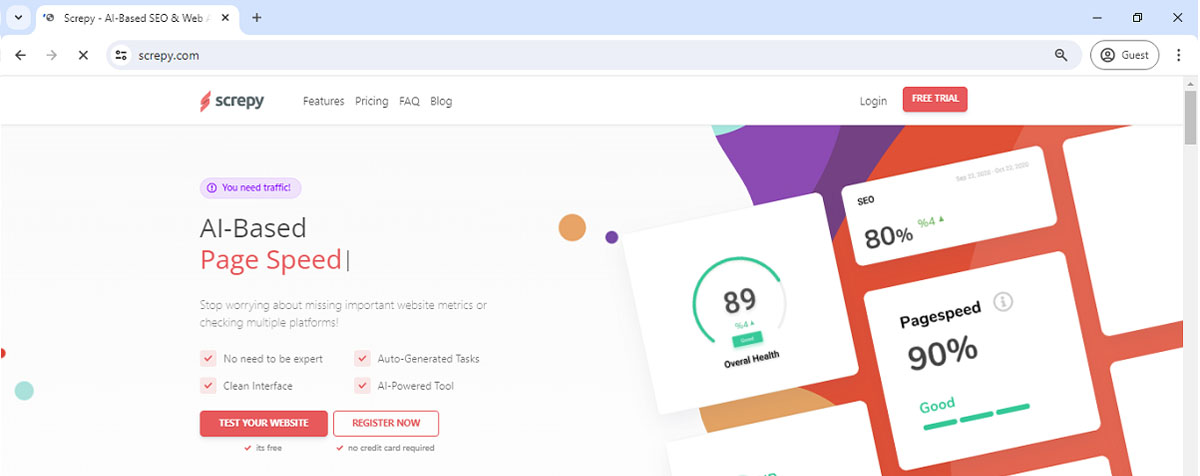
Task: Stop page loading with X button
Action: [x=83, y=55]
